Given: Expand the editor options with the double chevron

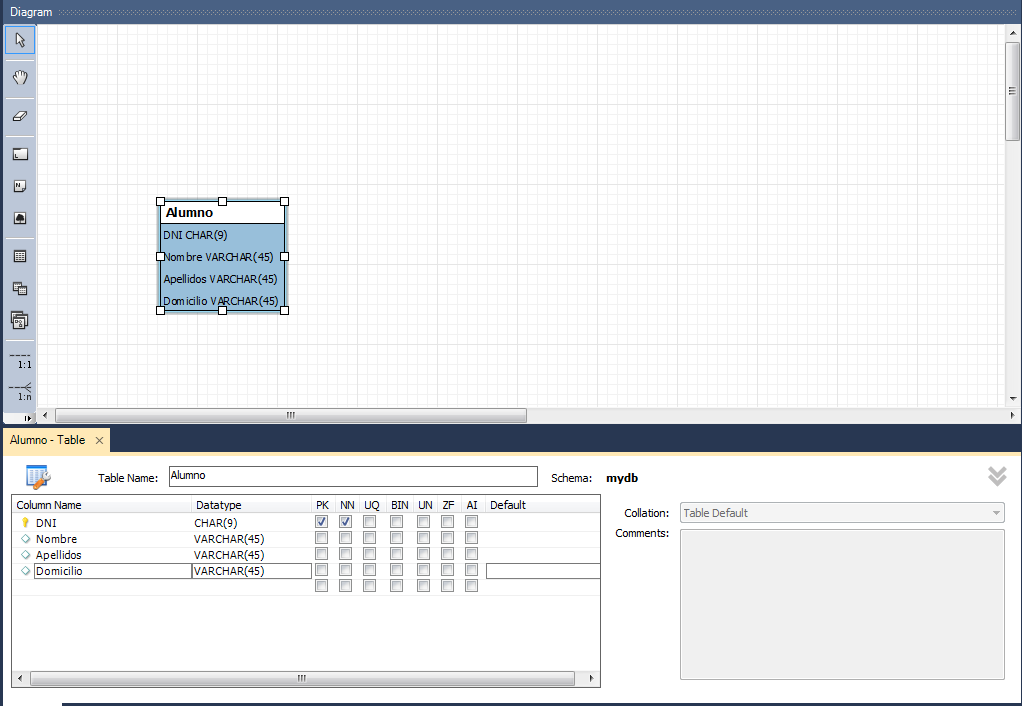Looking at the screenshot, I should (996, 477).
